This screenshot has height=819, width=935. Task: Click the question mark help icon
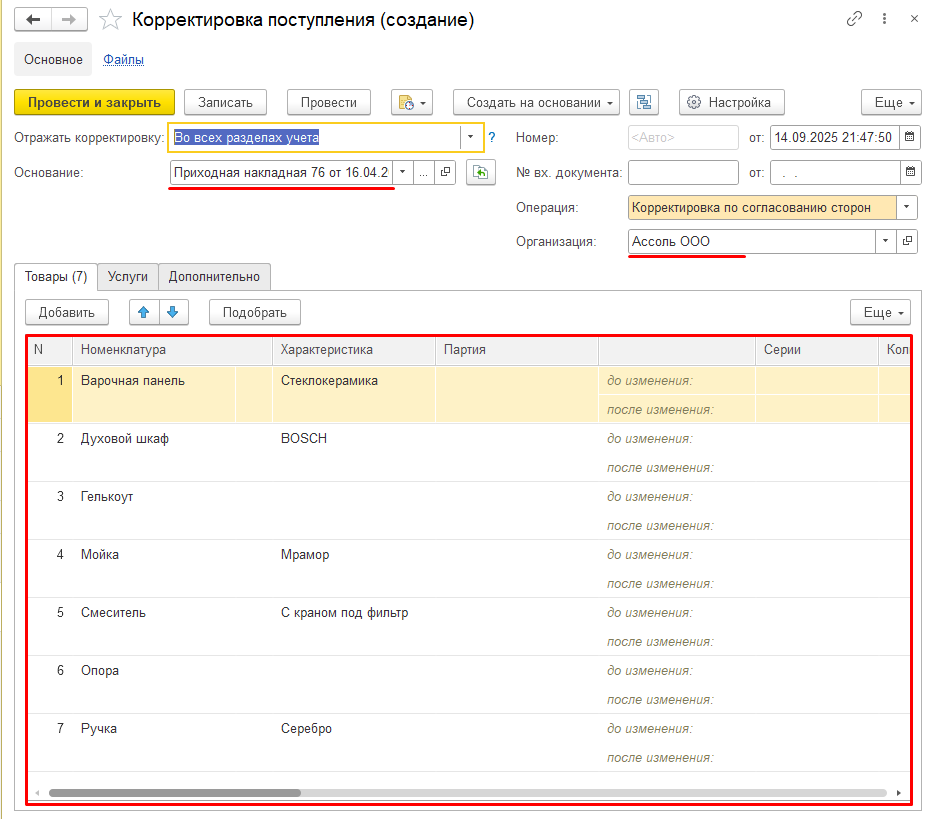(x=492, y=137)
